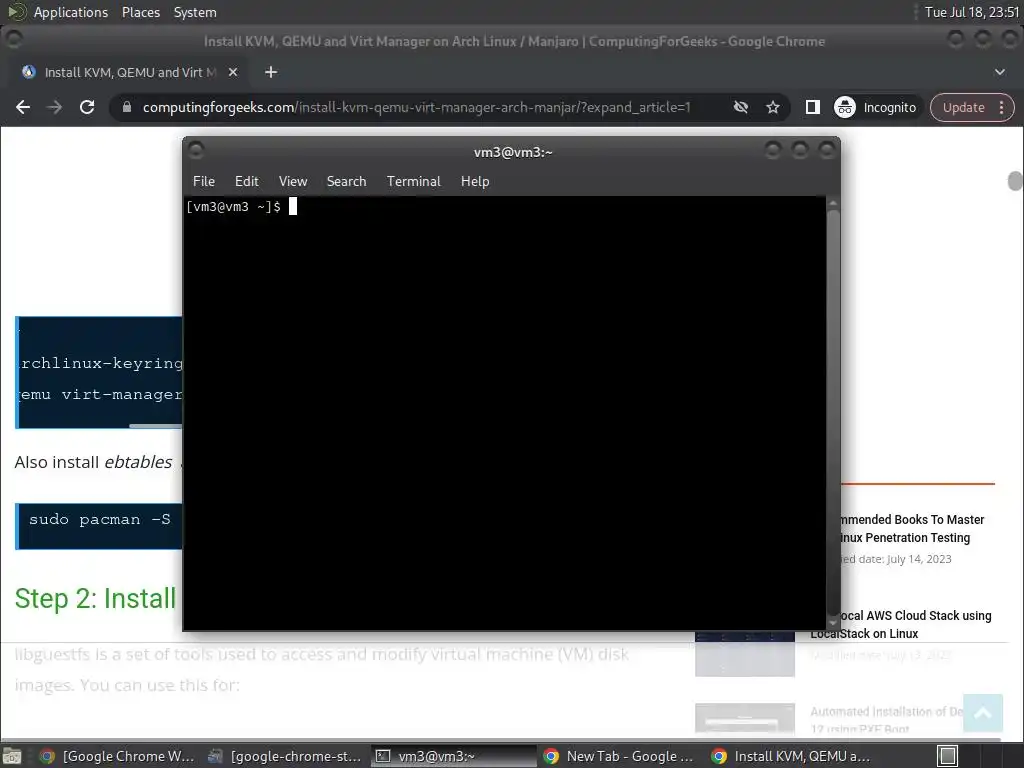Click the LocalStack article thumbnail
Viewport: 1024px width, 768px height.
coord(744,654)
